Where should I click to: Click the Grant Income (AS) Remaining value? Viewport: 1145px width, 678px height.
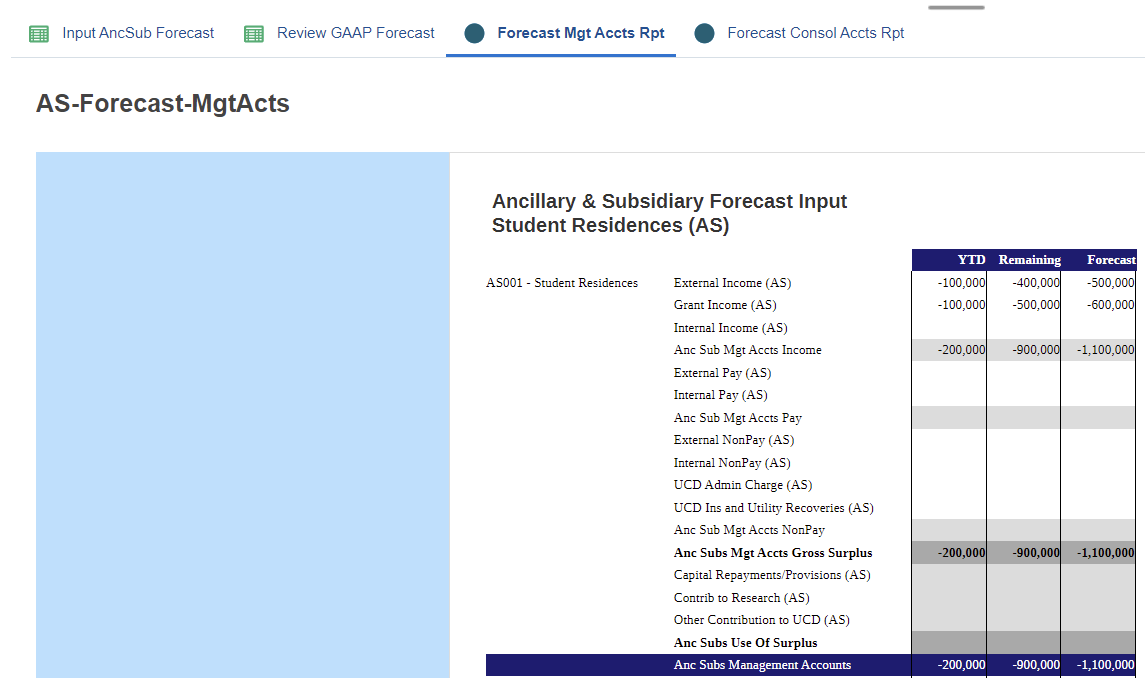(1035, 305)
